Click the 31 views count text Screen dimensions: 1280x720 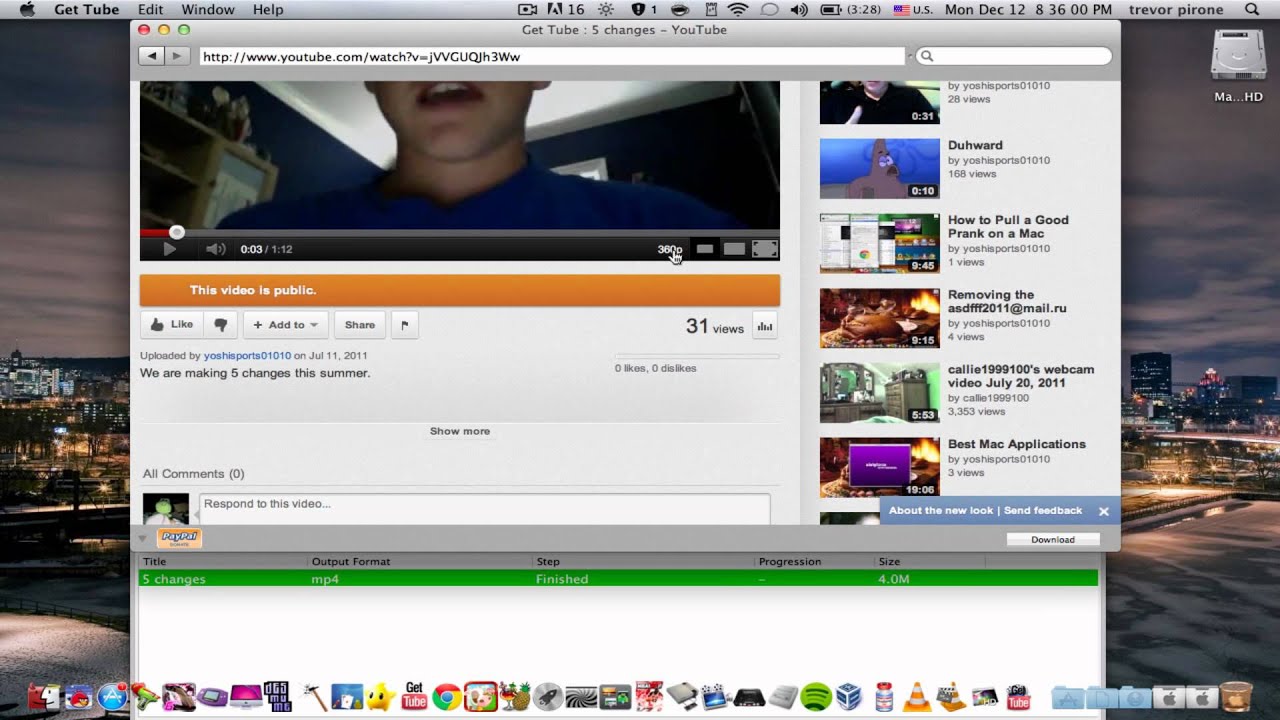[714, 326]
